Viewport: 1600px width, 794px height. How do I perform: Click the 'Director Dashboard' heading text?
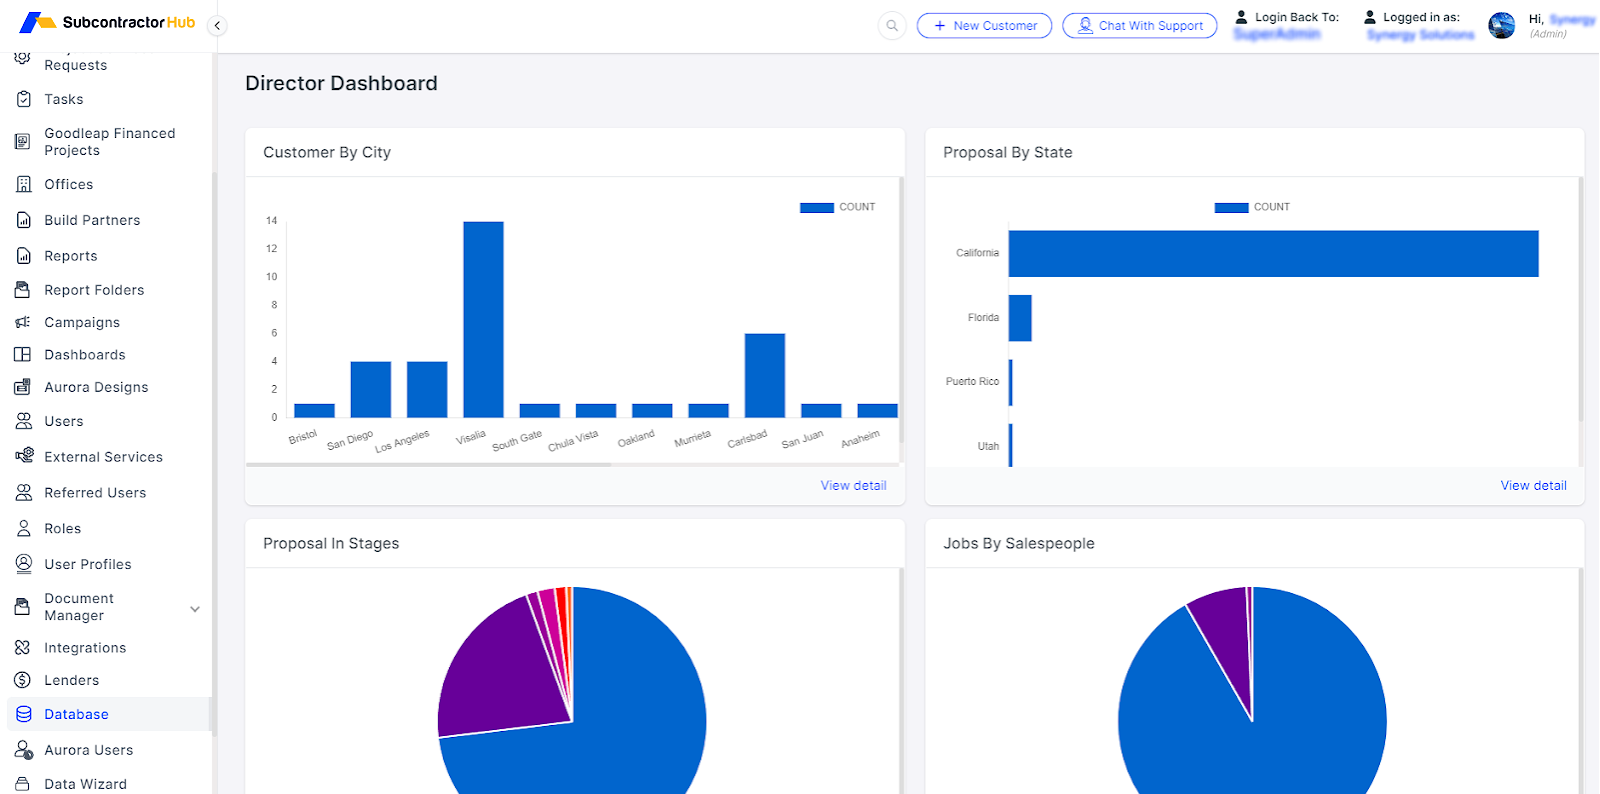(x=341, y=83)
